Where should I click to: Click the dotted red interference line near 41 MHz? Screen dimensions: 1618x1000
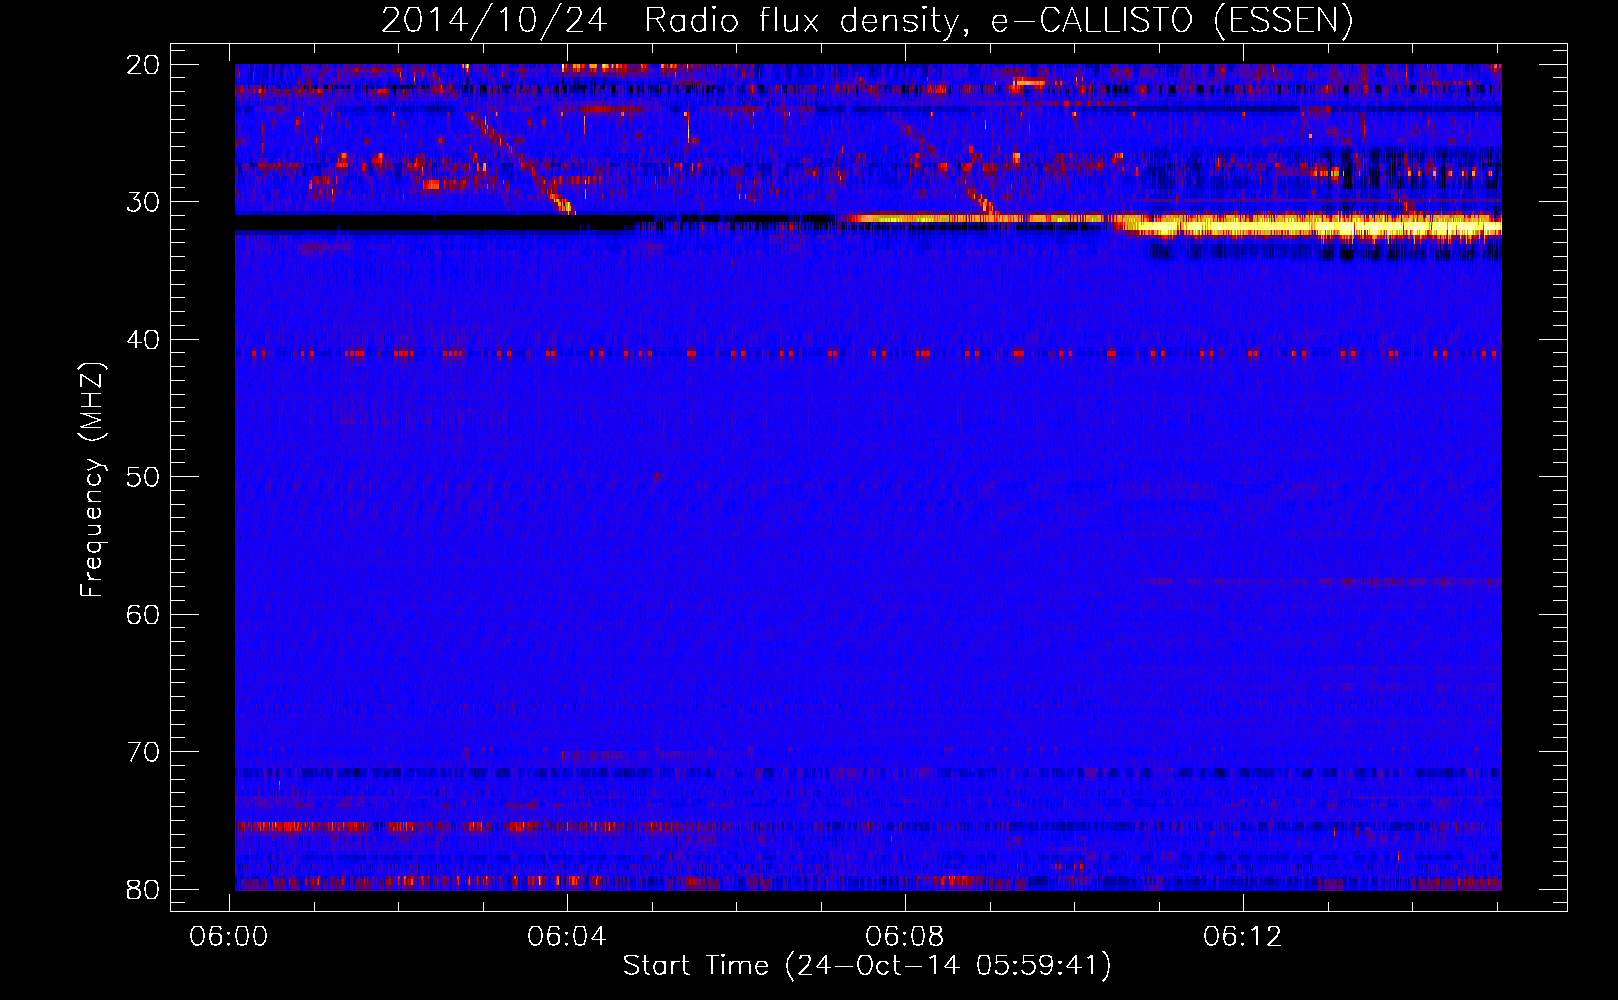(x=868, y=353)
